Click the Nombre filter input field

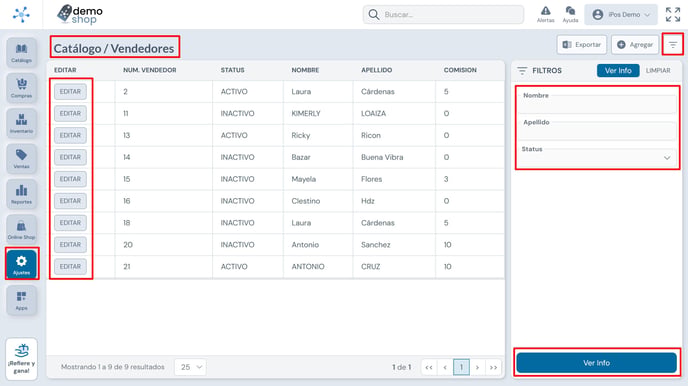click(x=597, y=104)
